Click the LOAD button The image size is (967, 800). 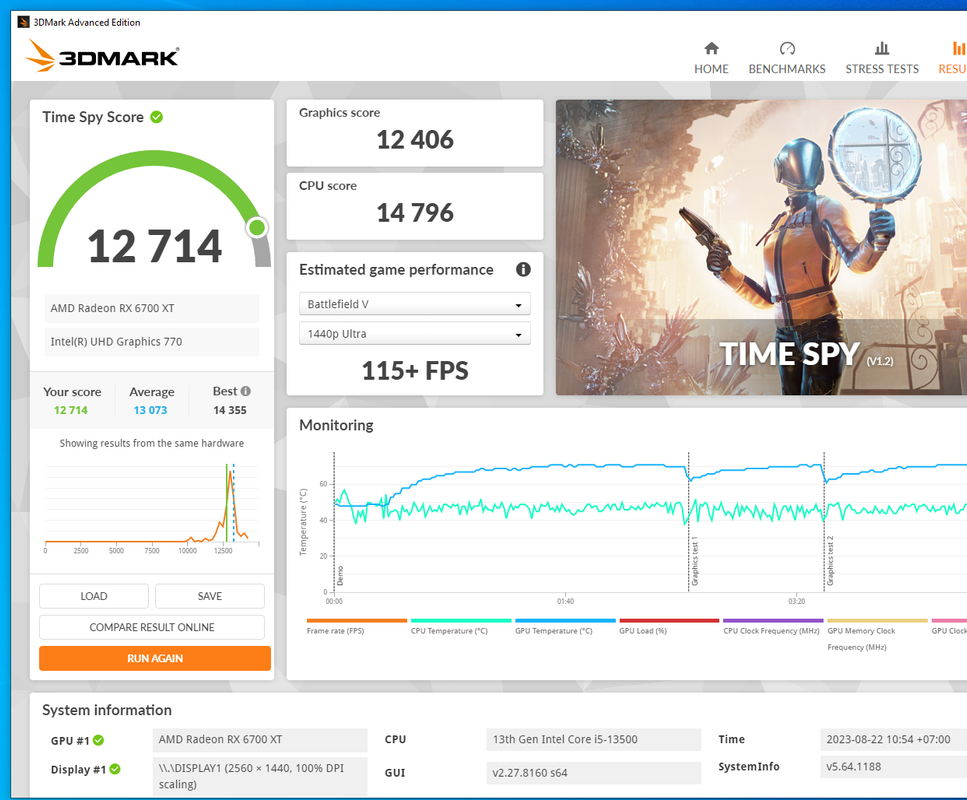pos(94,596)
